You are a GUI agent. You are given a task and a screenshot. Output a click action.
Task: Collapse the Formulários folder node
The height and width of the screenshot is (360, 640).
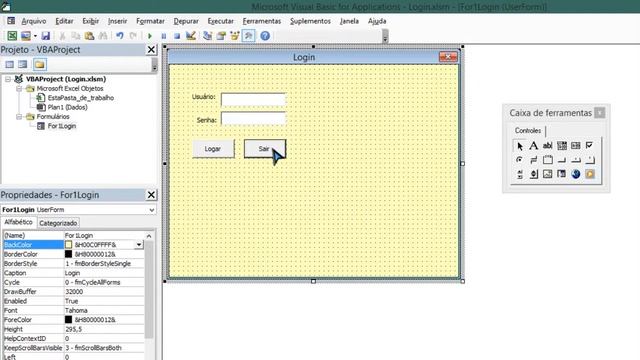click(x=19, y=117)
